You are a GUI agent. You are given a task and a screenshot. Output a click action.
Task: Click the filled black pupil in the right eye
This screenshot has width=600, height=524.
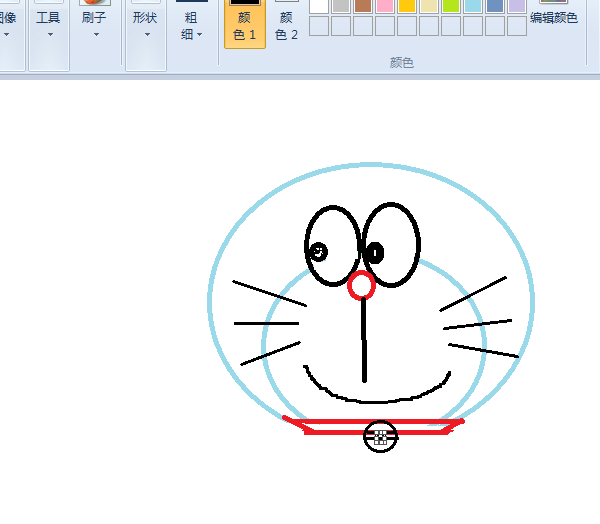[x=375, y=253]
